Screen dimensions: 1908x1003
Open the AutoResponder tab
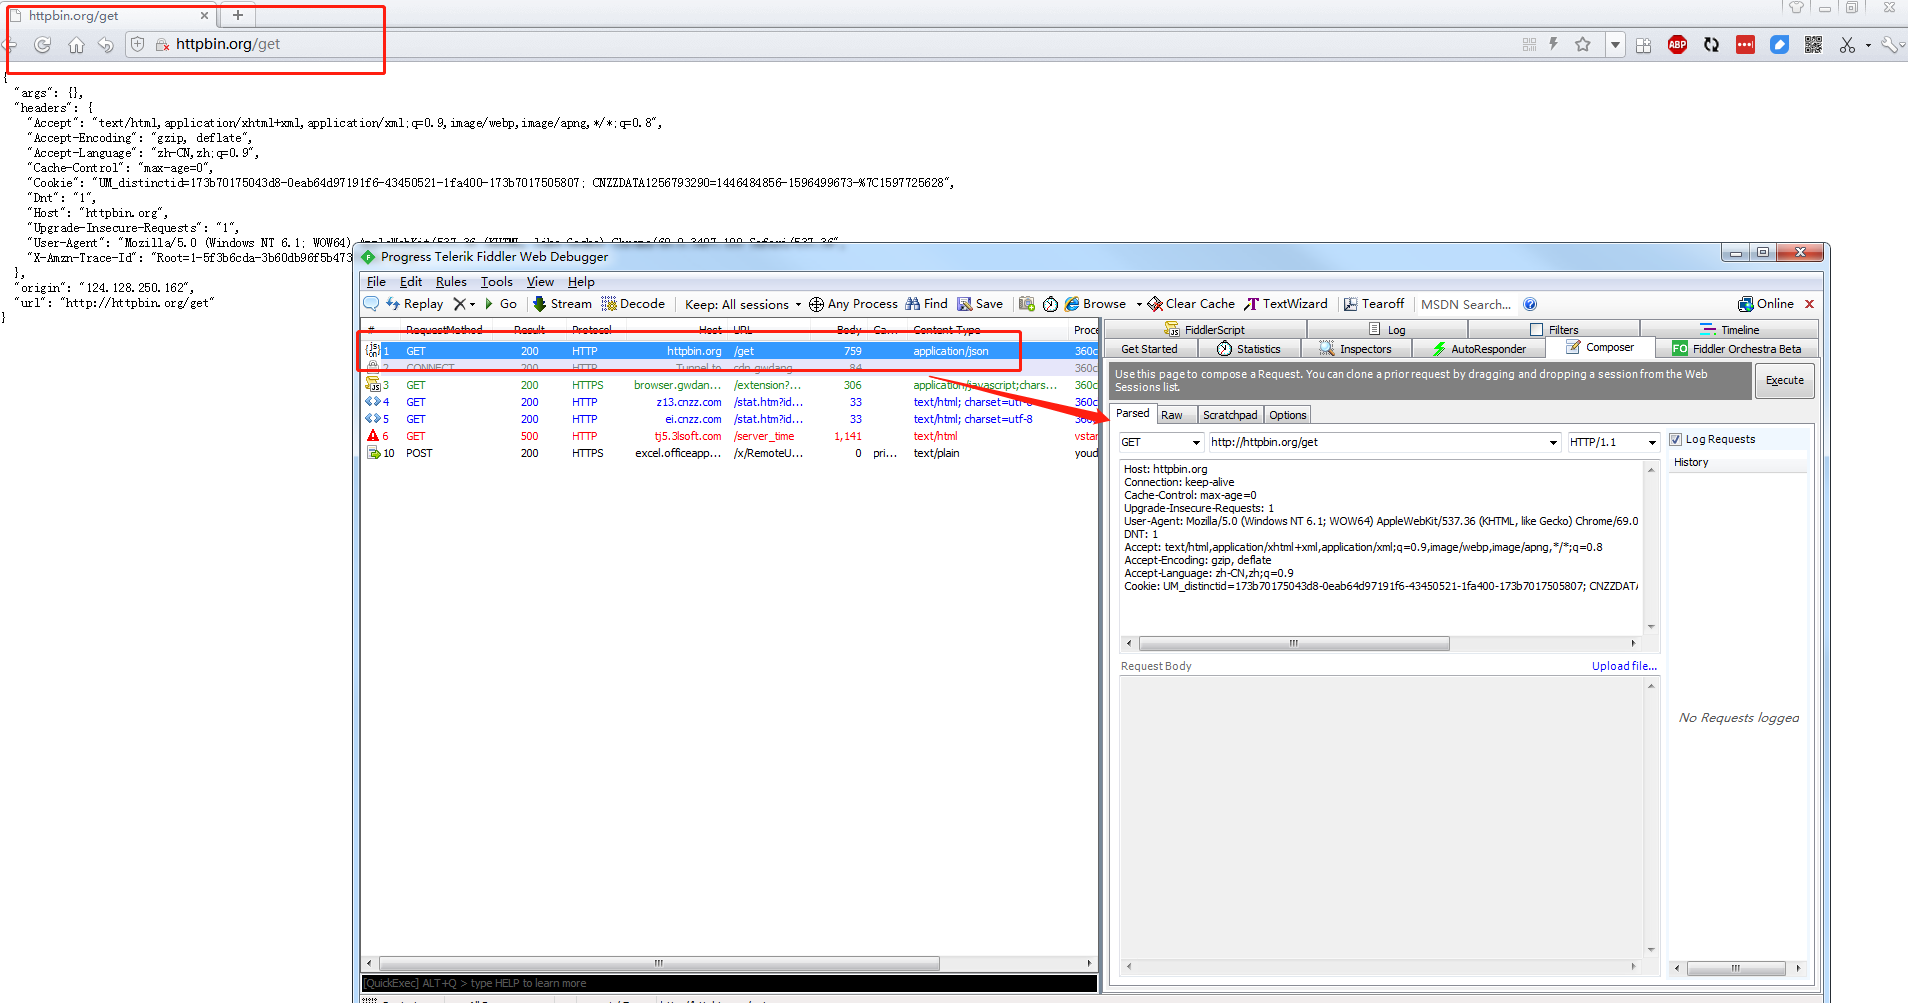pos(1478,349)
